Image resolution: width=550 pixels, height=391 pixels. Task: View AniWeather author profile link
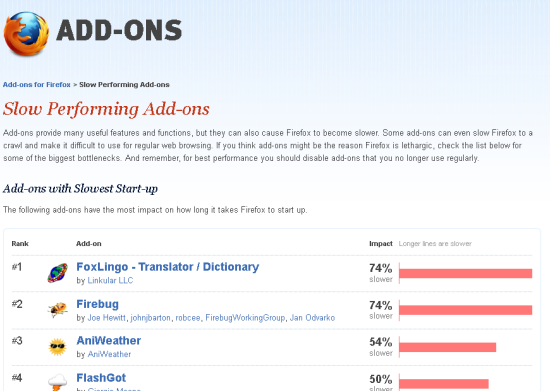click(x=109, y=354)
